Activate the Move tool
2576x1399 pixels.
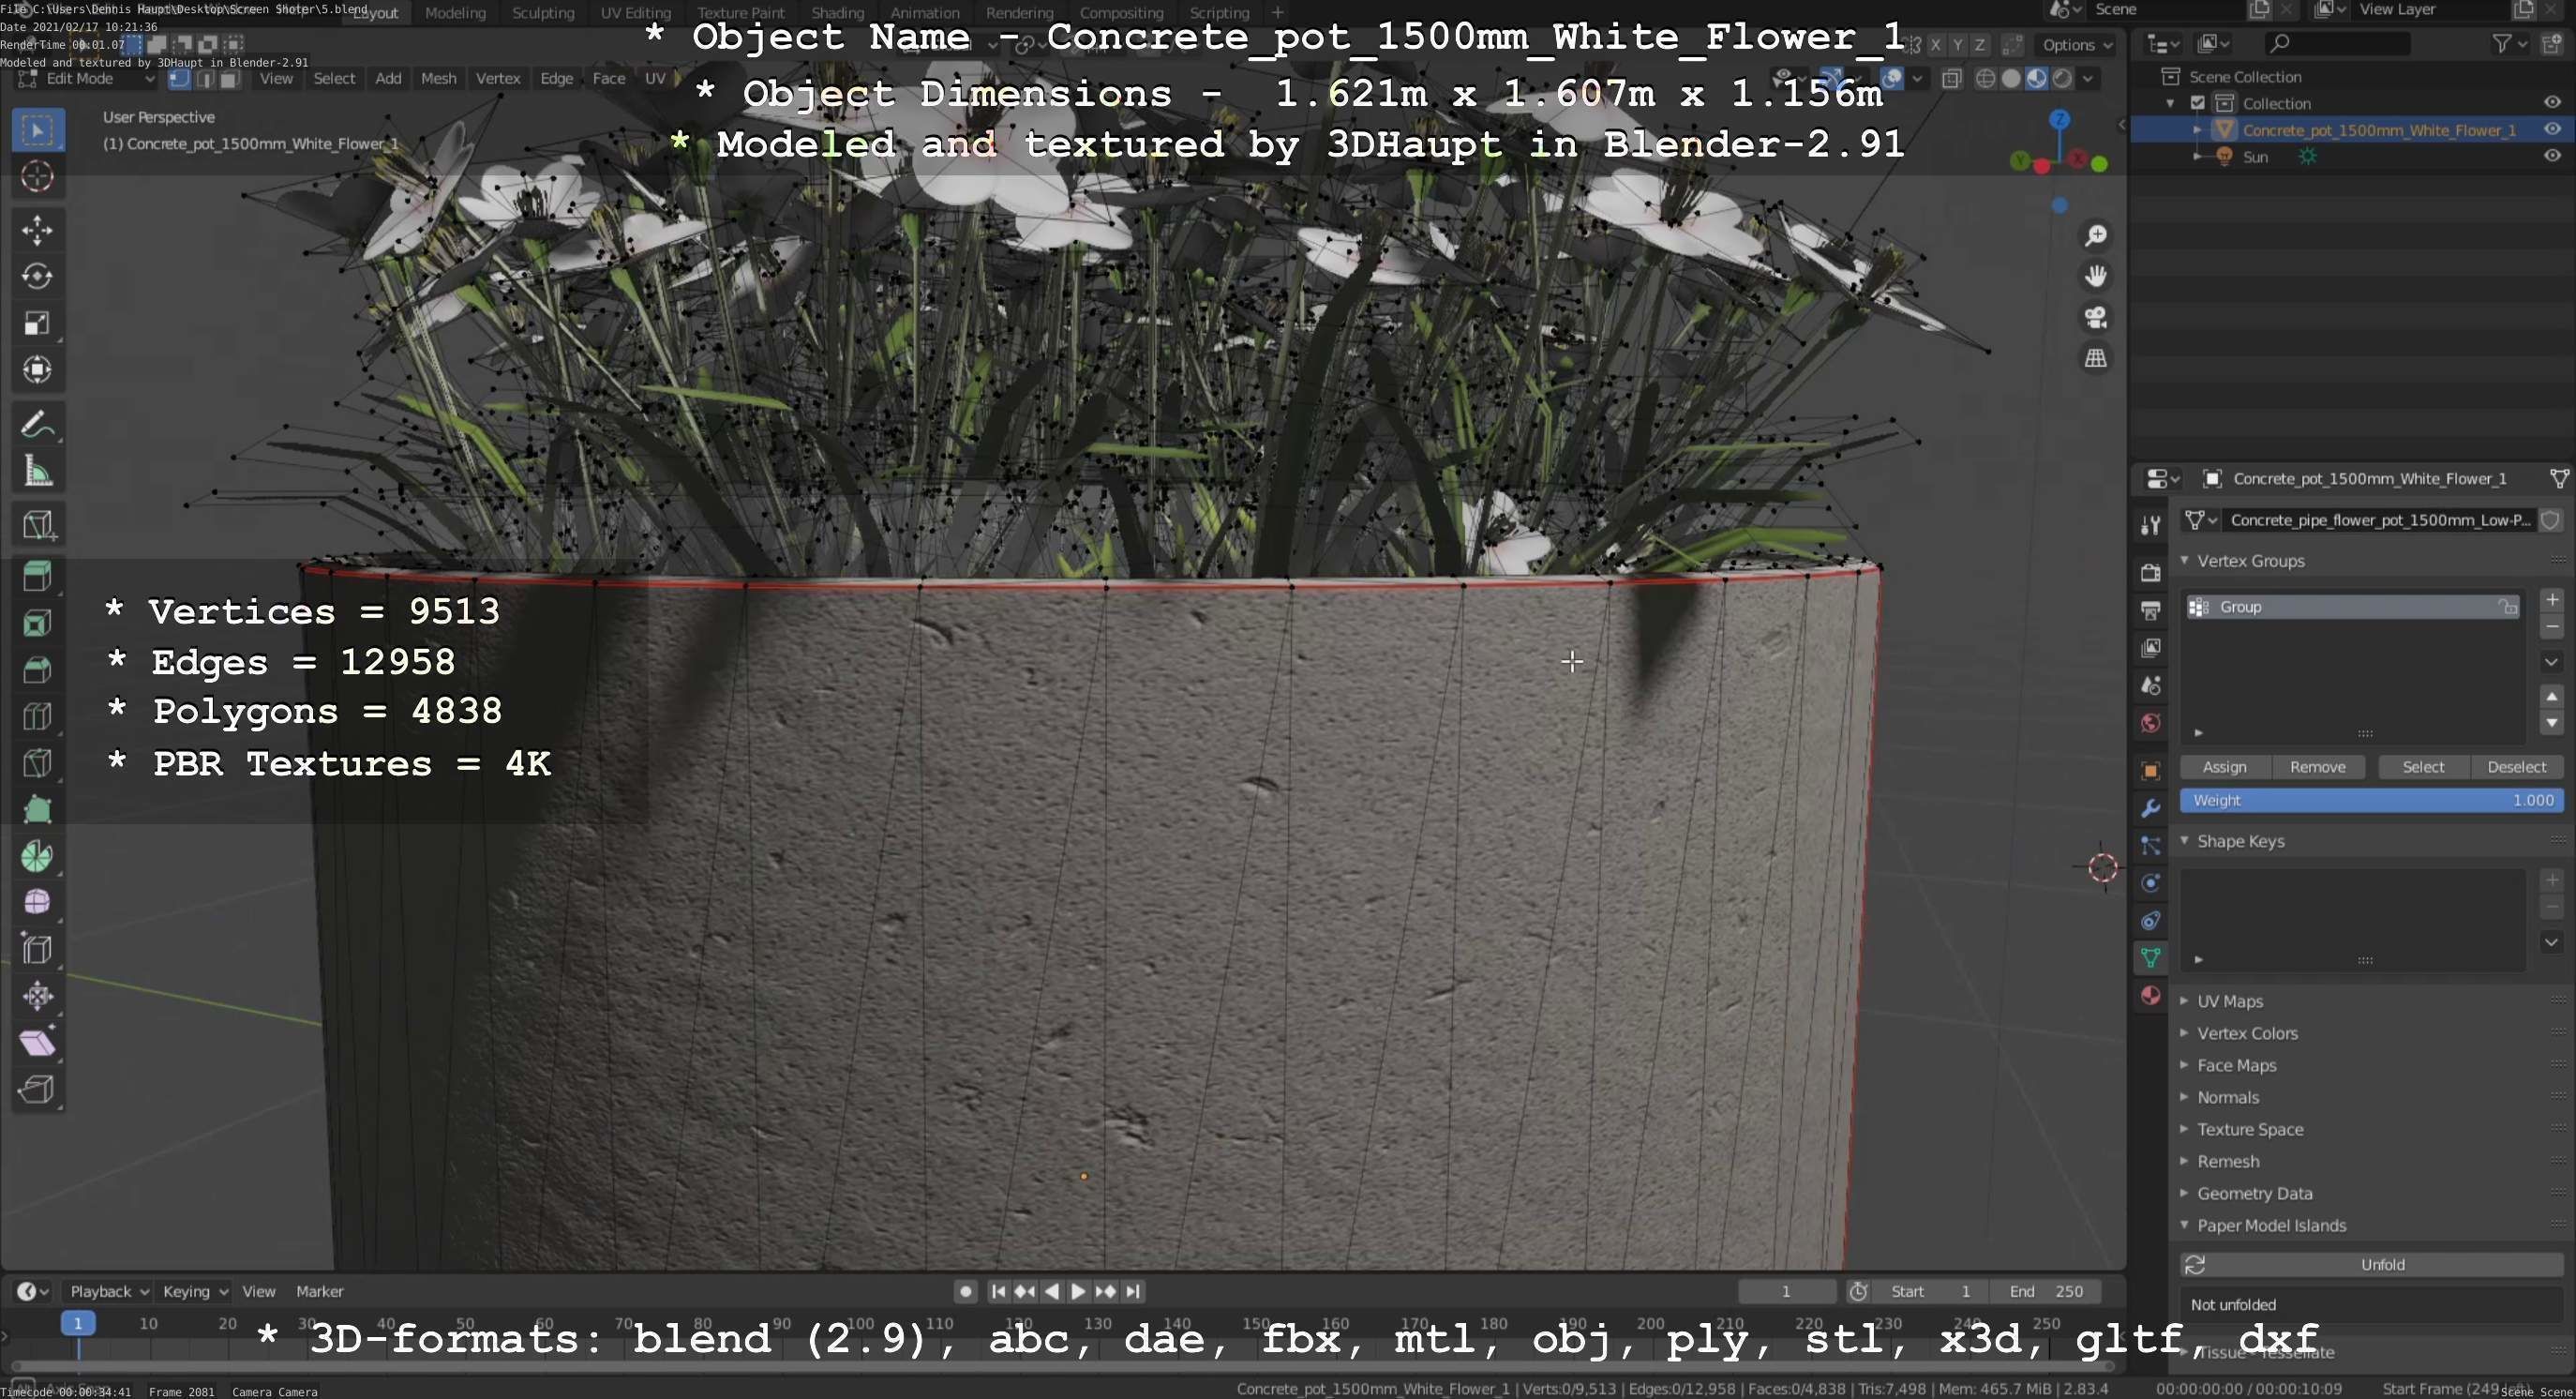click(37, 230)
